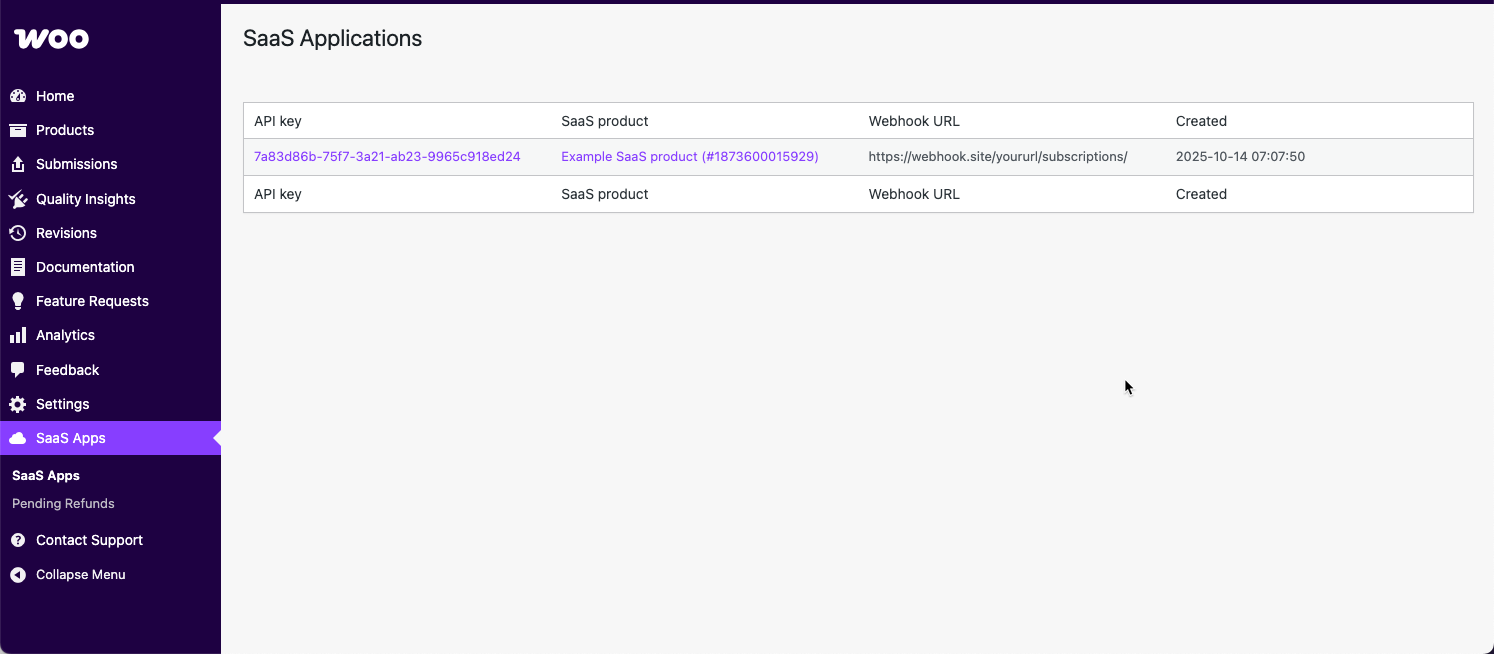1494x654 pixels.
Task: Open Pending Refunds in the sidebar submenu
Action: point(63,503)
